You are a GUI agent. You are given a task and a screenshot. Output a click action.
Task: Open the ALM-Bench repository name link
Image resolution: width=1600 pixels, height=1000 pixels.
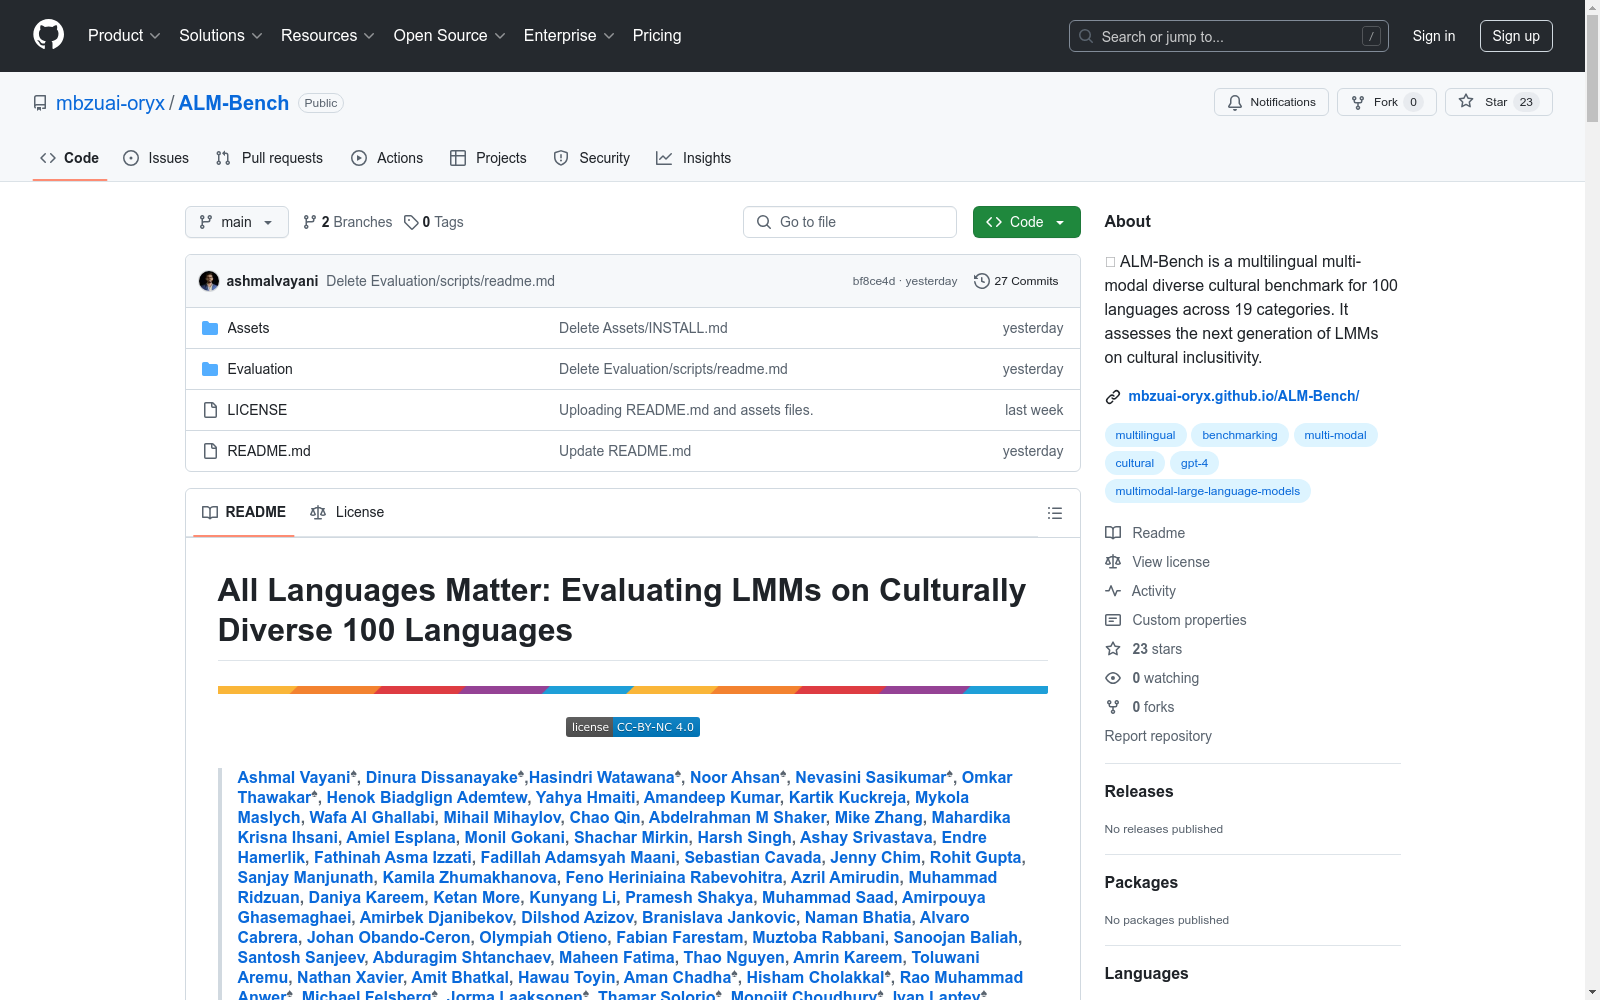233,103
